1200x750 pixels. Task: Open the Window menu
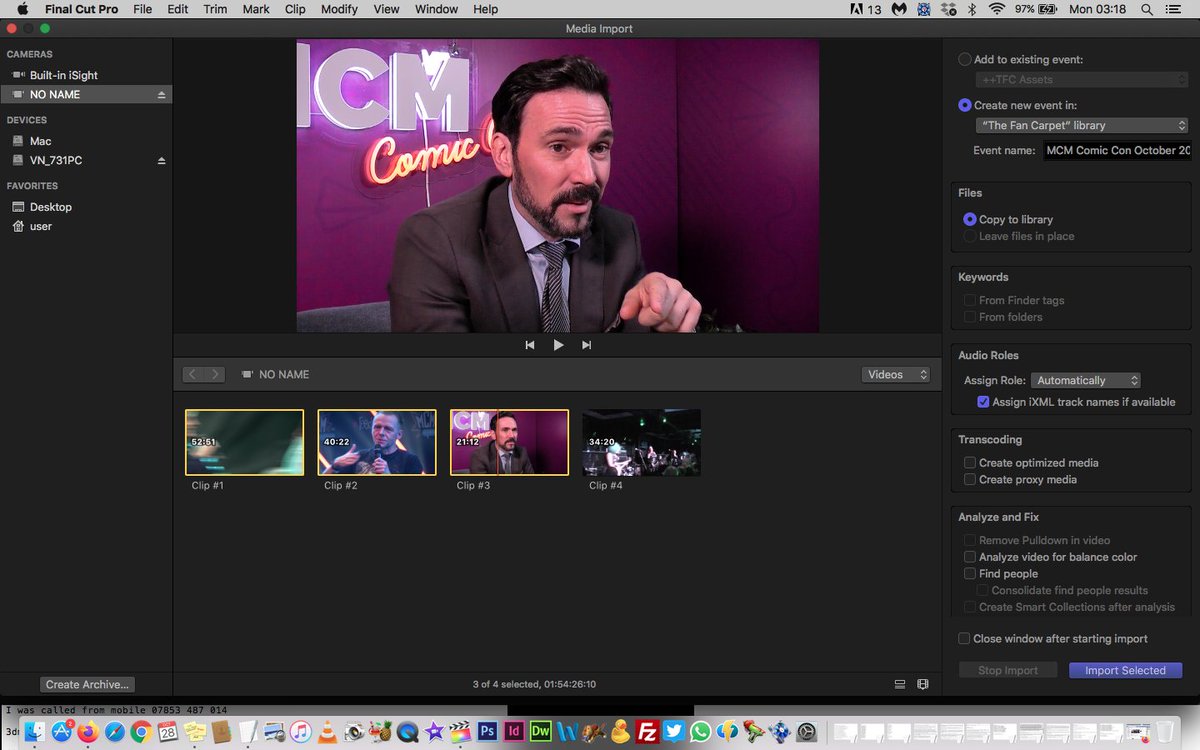[x=437, y=9]
